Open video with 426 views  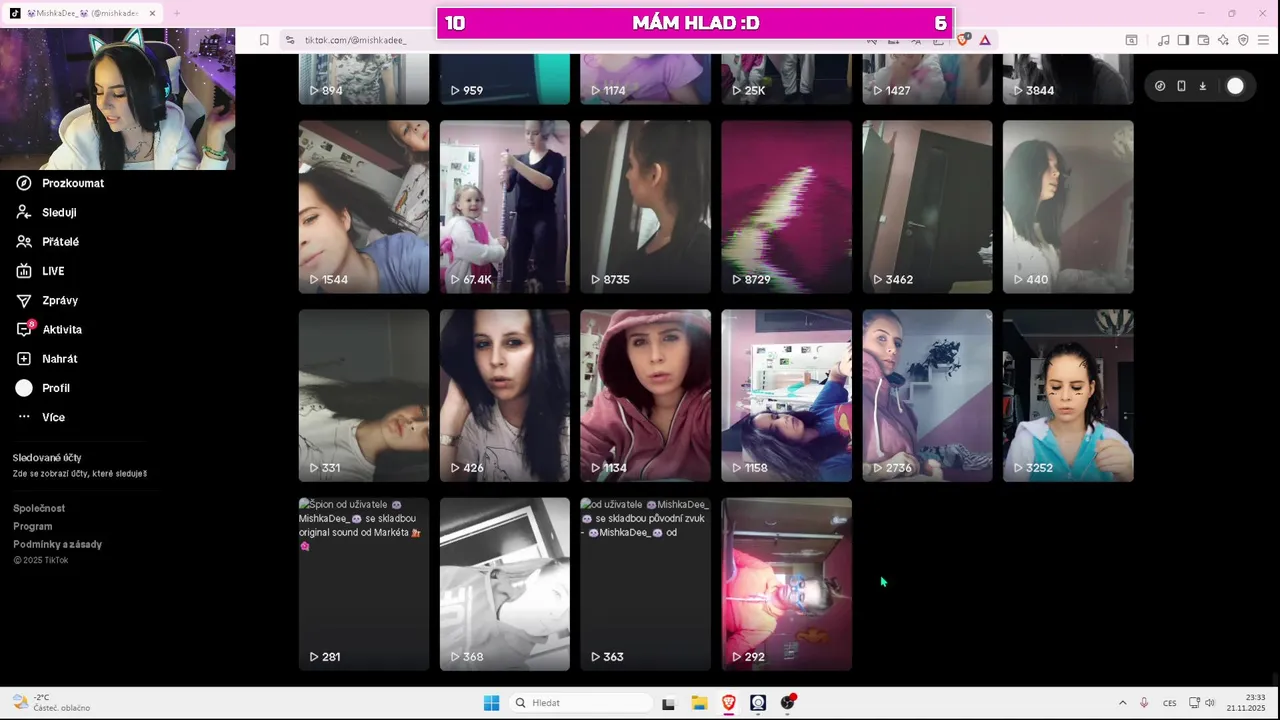pos(505,396)
